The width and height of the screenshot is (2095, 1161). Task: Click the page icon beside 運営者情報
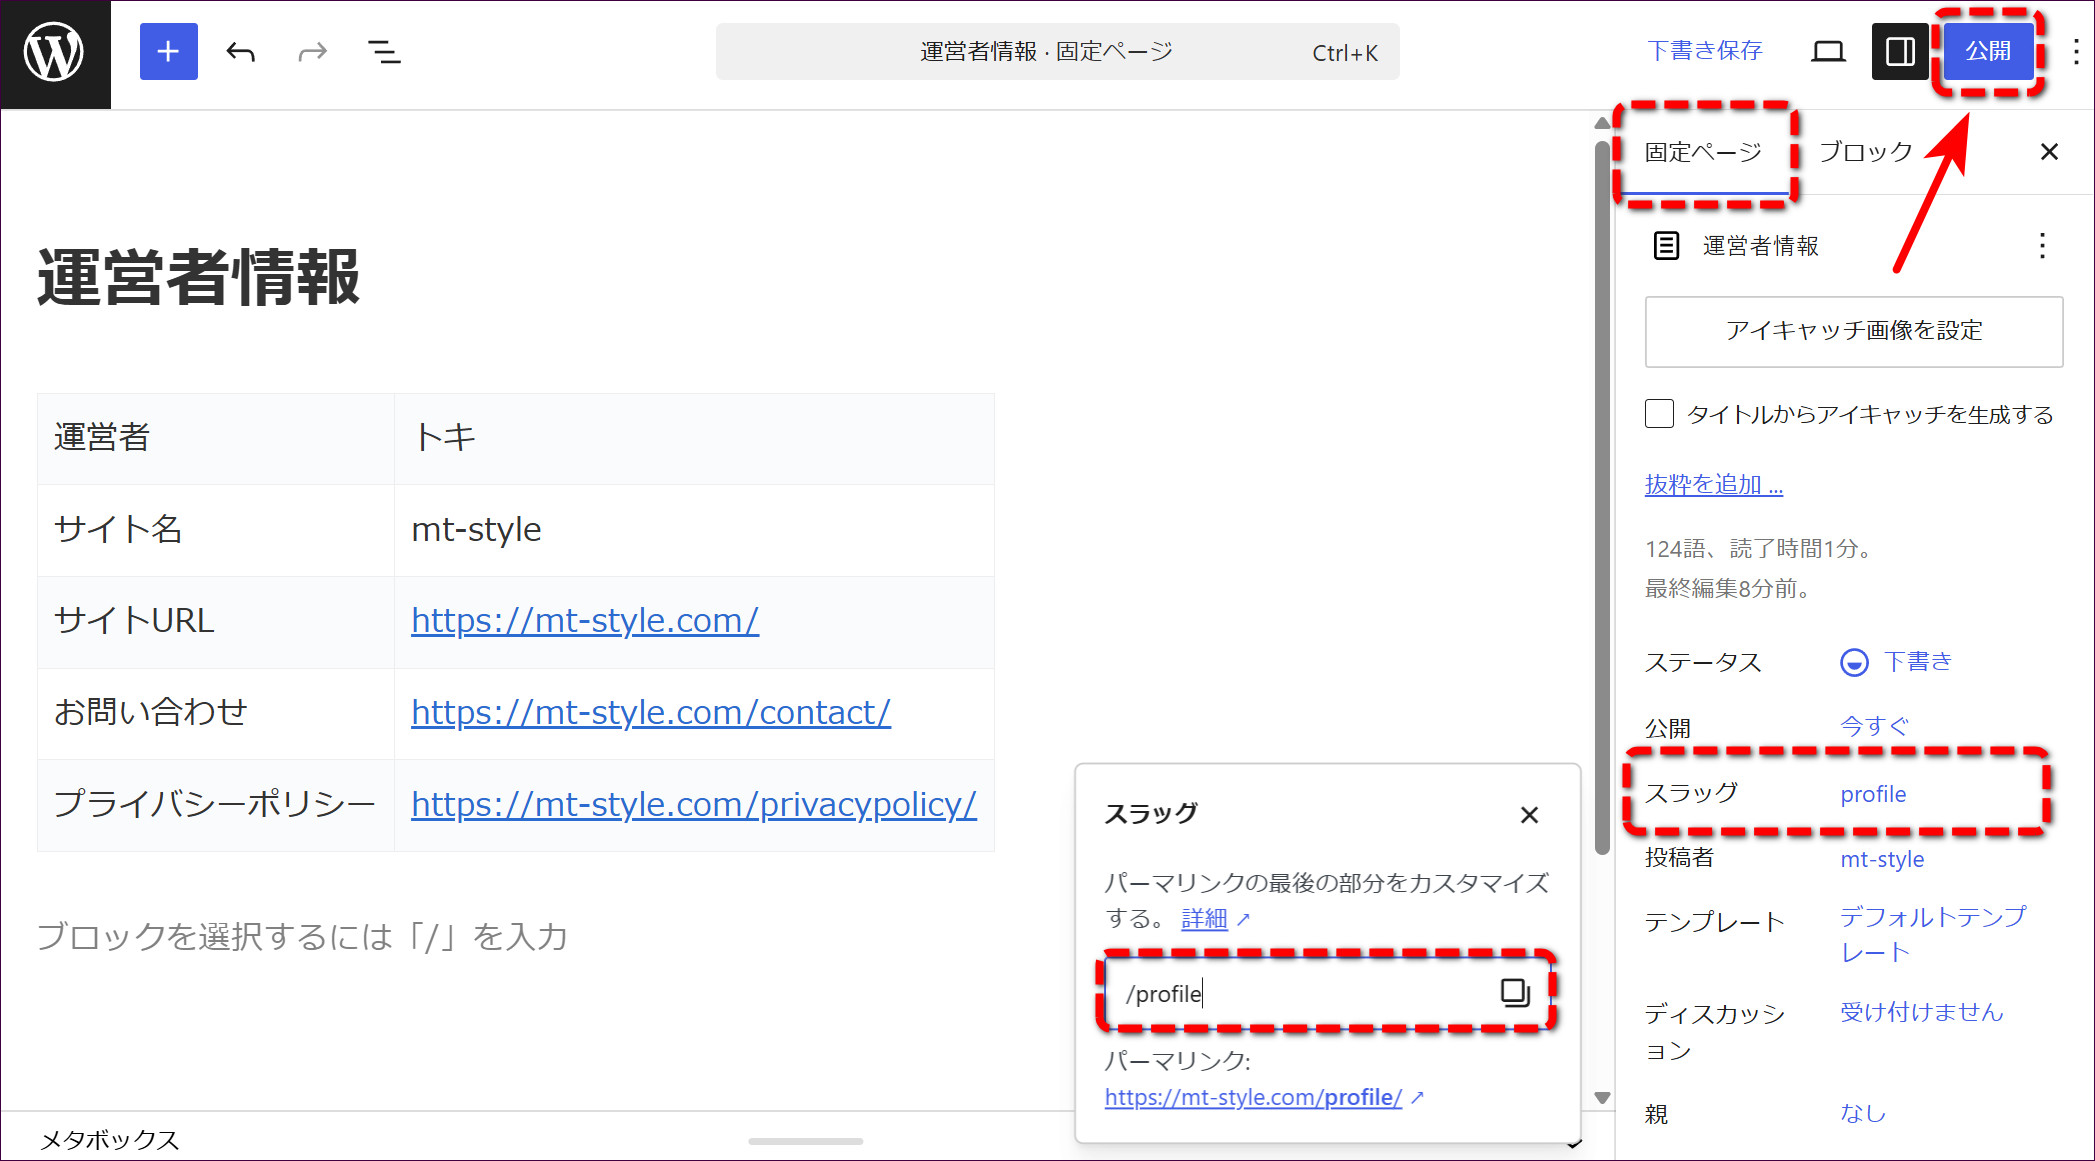(x=1666, y=246)
